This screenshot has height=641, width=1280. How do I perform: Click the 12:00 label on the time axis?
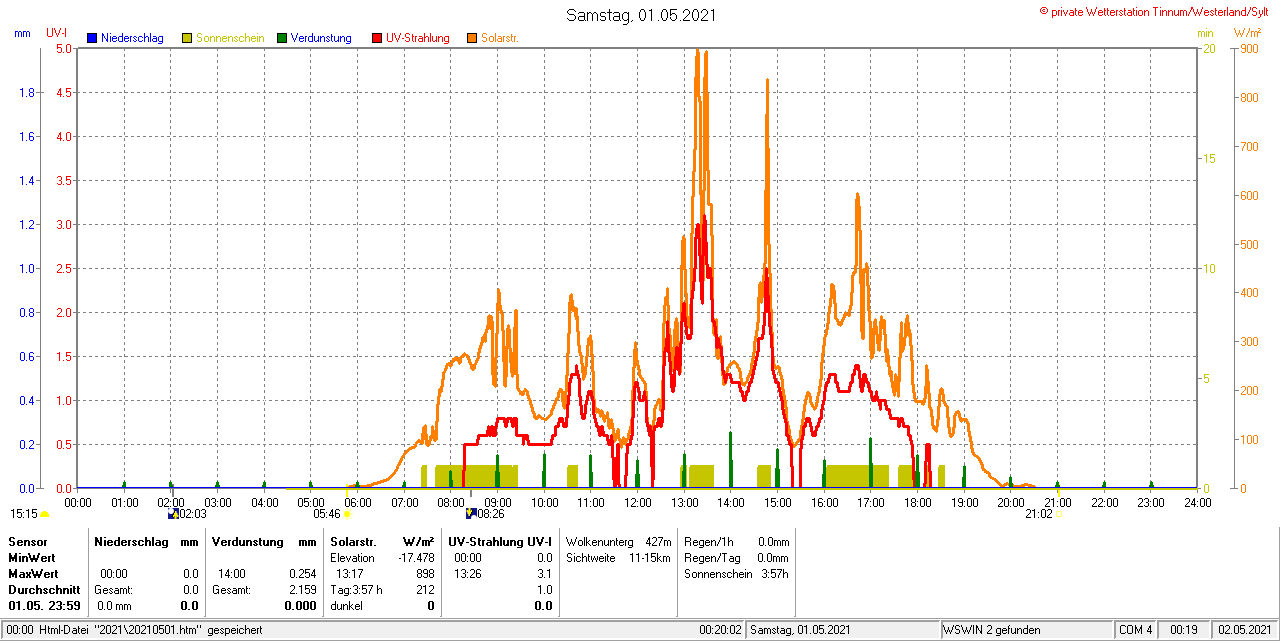pos(638,502)
